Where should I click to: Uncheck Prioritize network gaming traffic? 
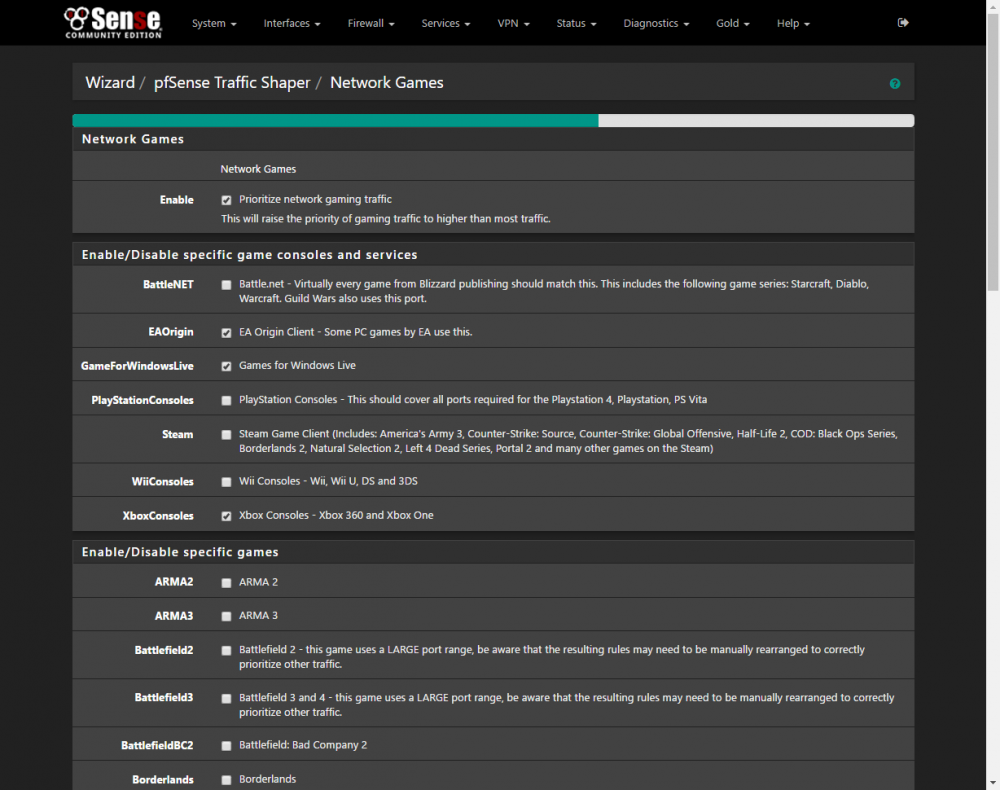[226, 200]
